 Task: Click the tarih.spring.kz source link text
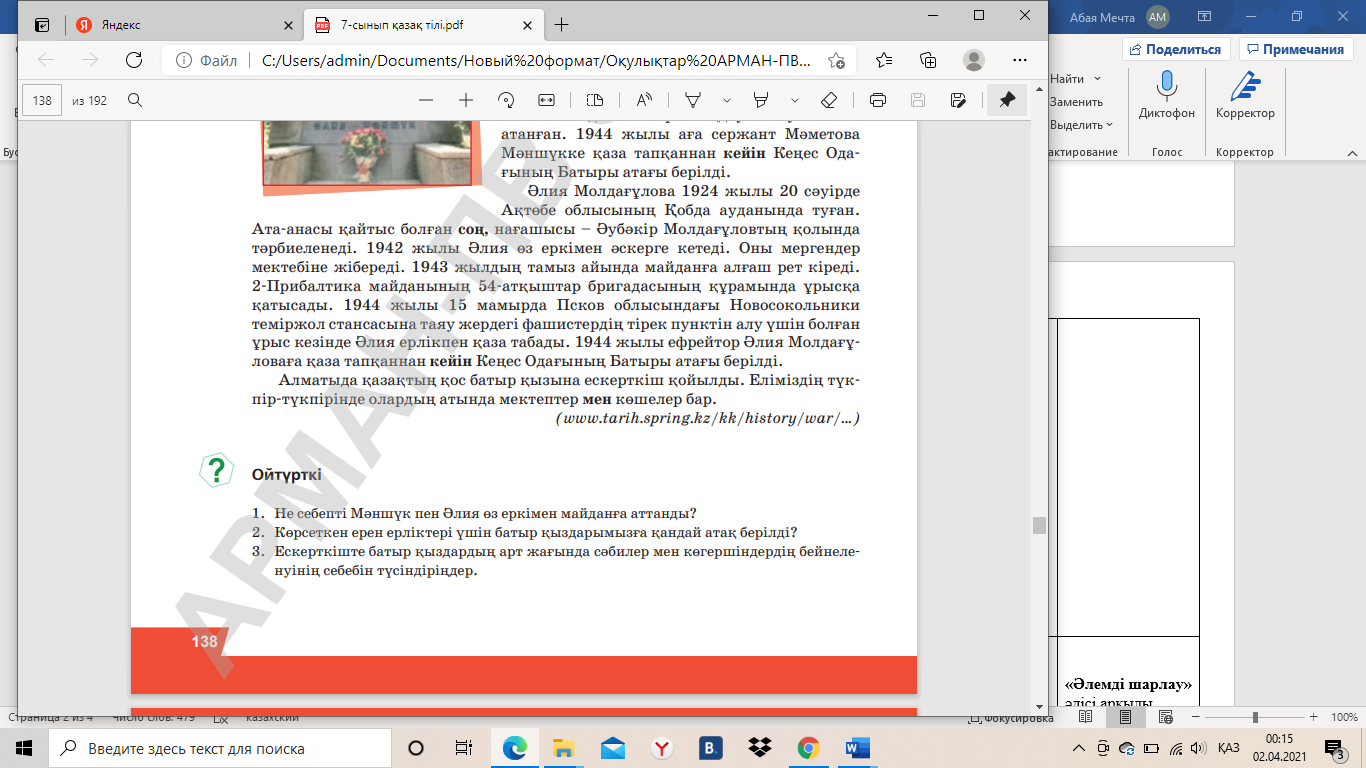(x=707, y=418)
